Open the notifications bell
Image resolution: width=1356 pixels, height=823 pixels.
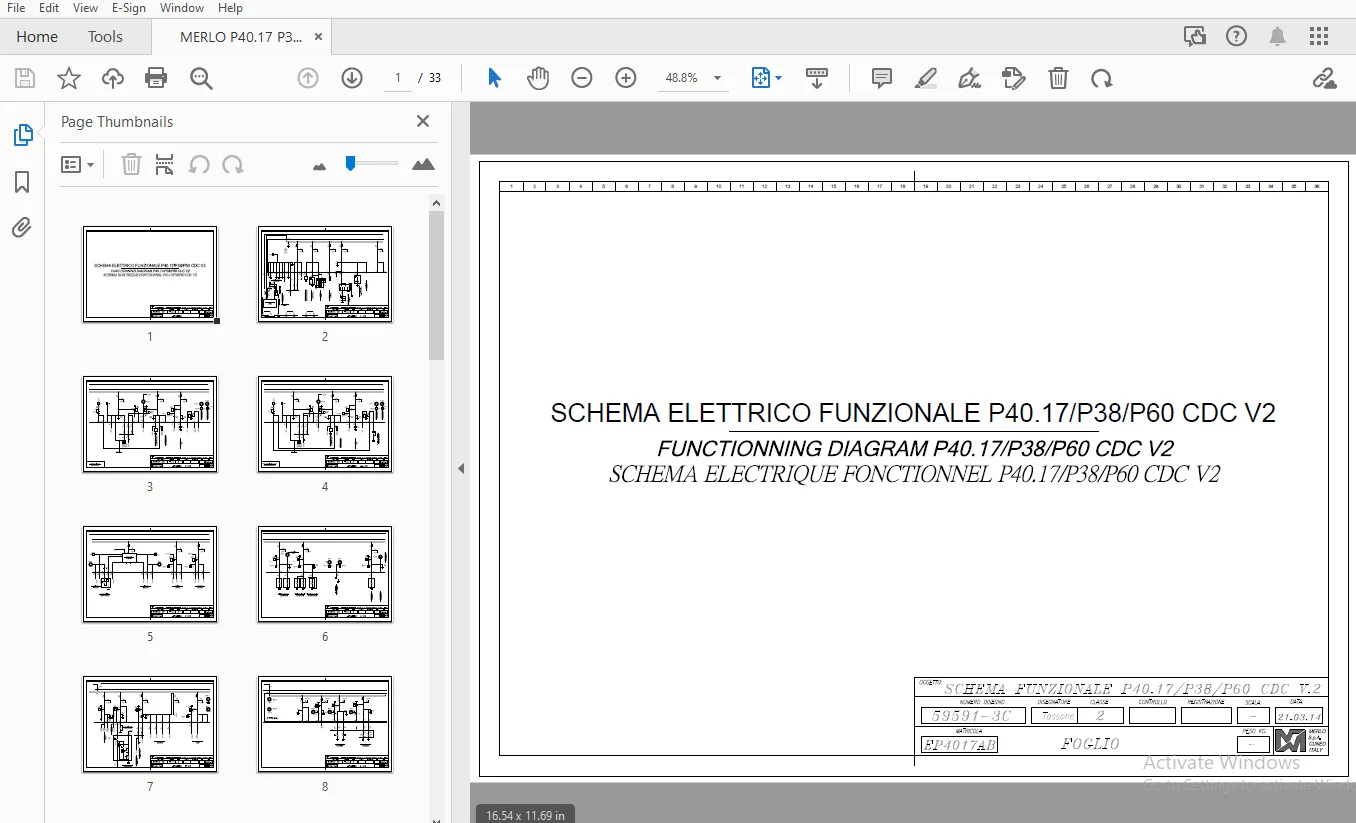click(1277, 37)
